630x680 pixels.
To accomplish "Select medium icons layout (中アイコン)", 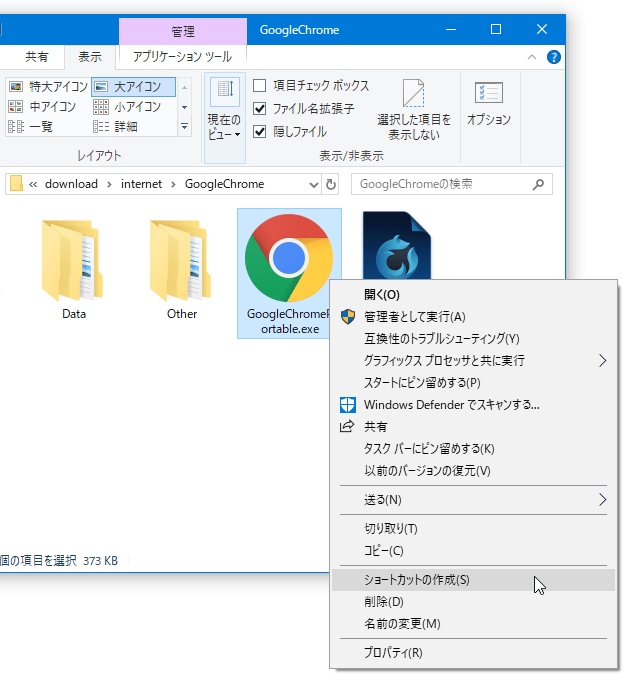I will (x=42, y=107).
